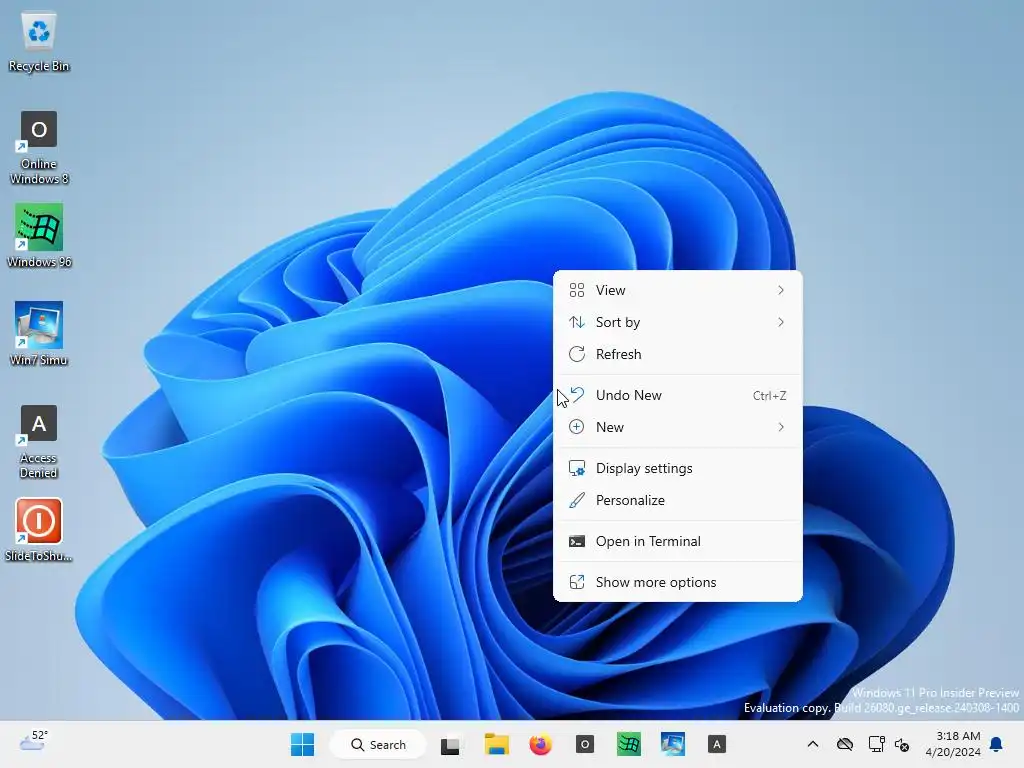
Task: Open the Access Denied taskbar icon
Action: [716, 744]
